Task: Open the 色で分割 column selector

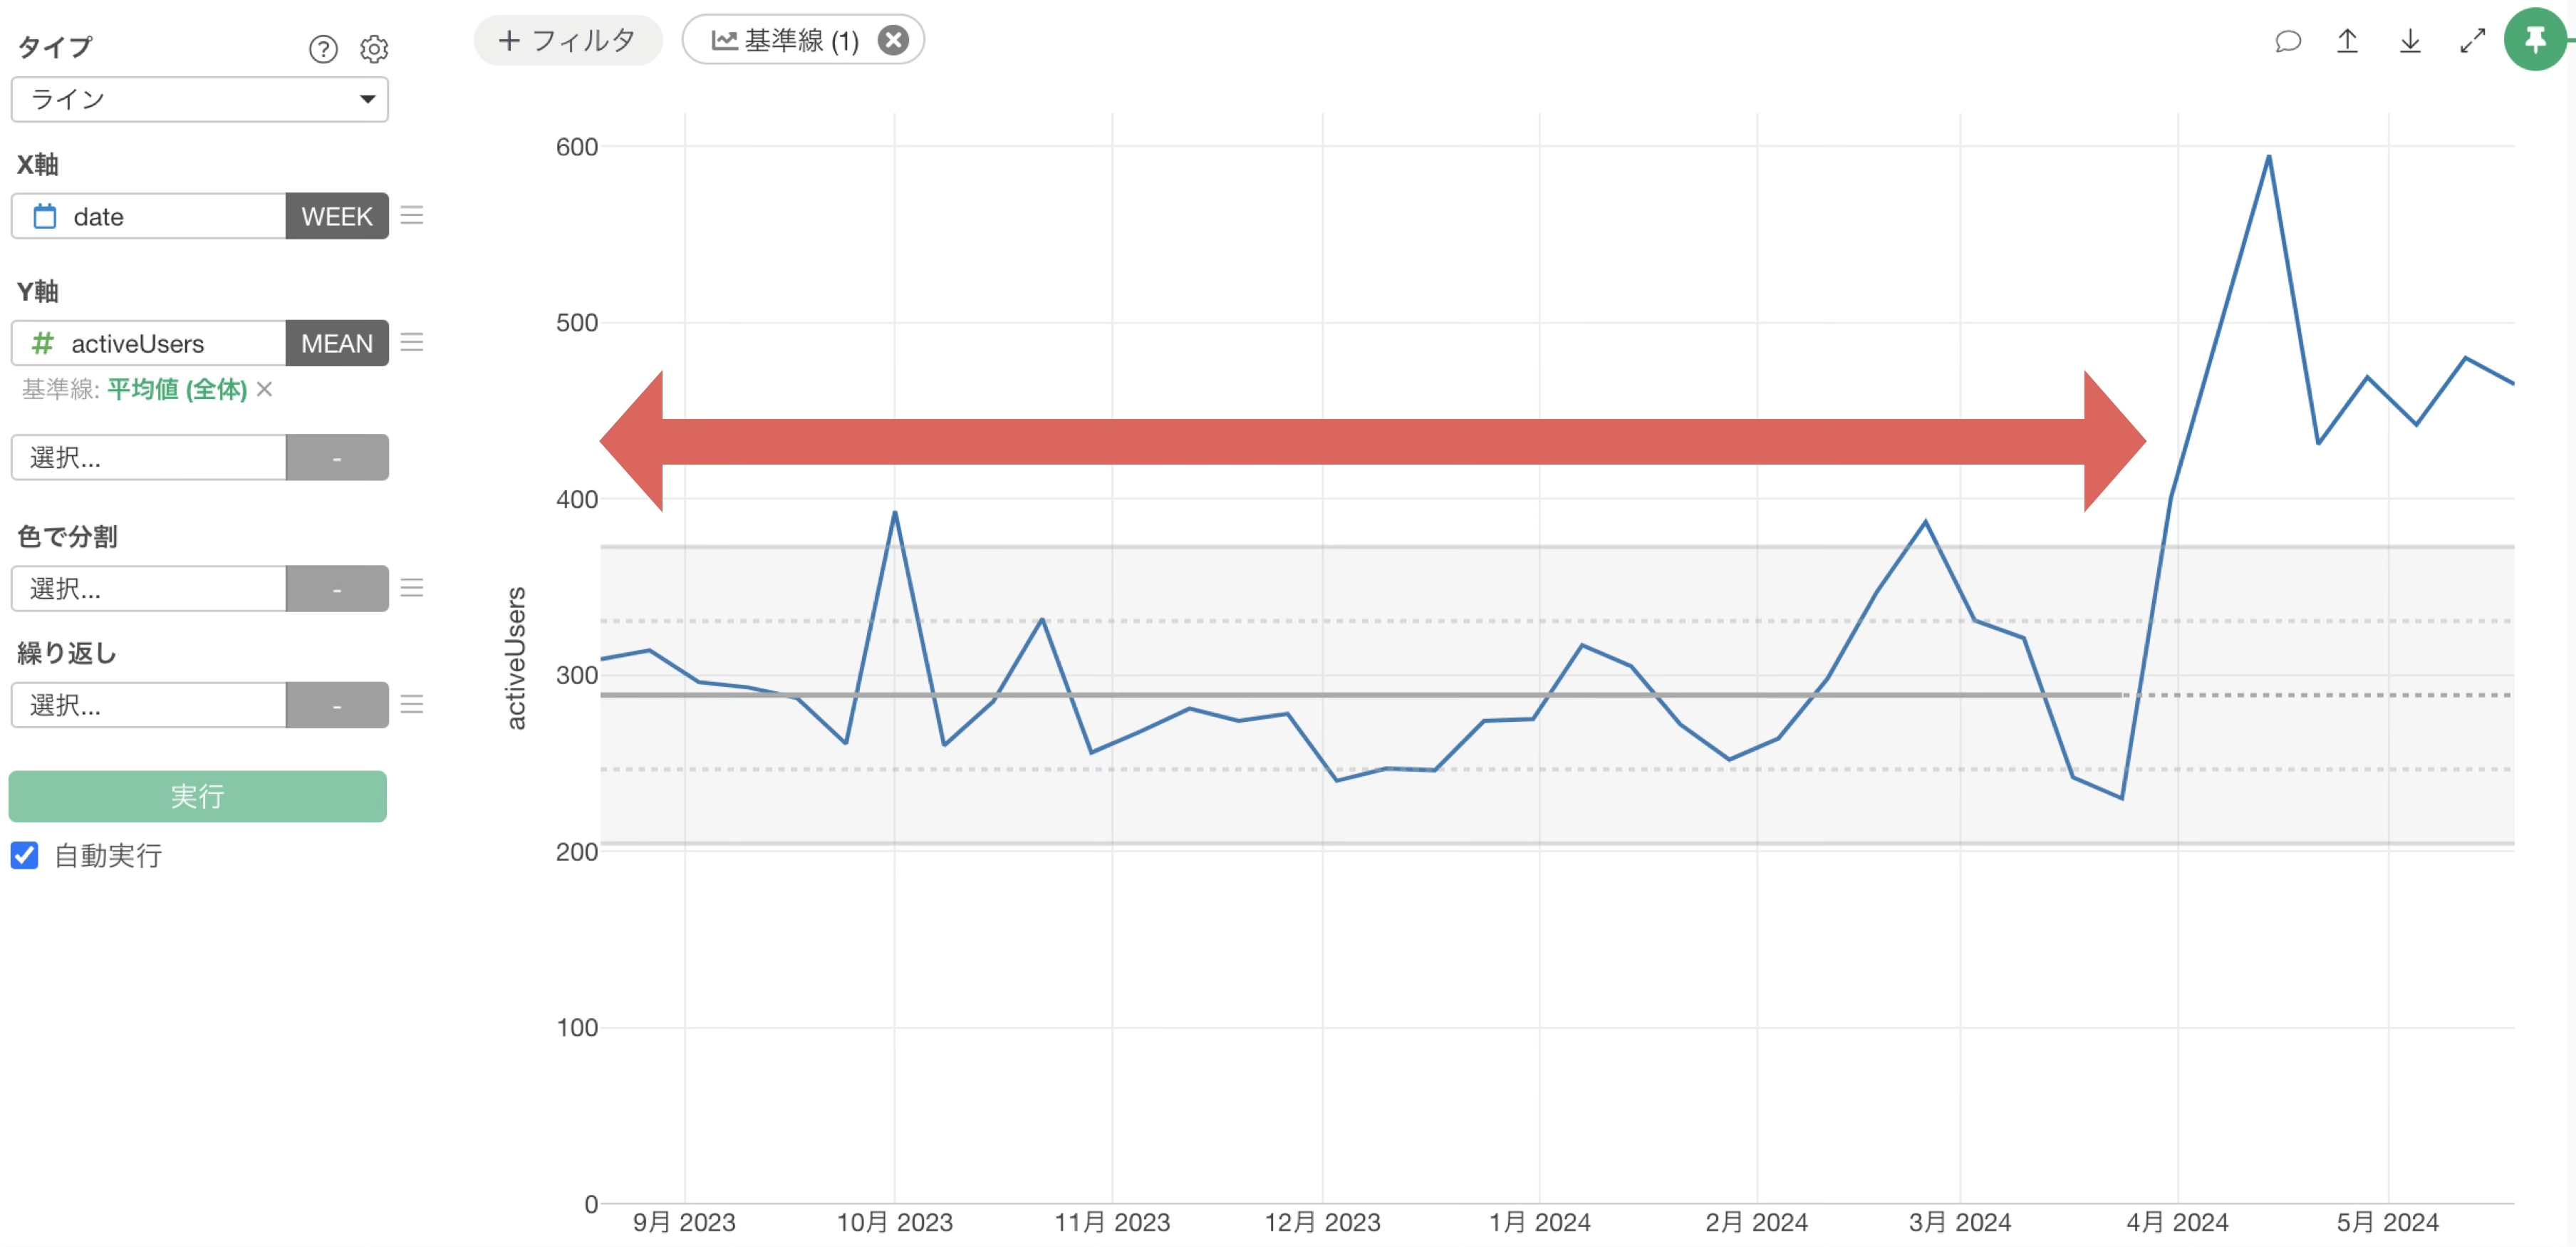Action: coord(148,588)
